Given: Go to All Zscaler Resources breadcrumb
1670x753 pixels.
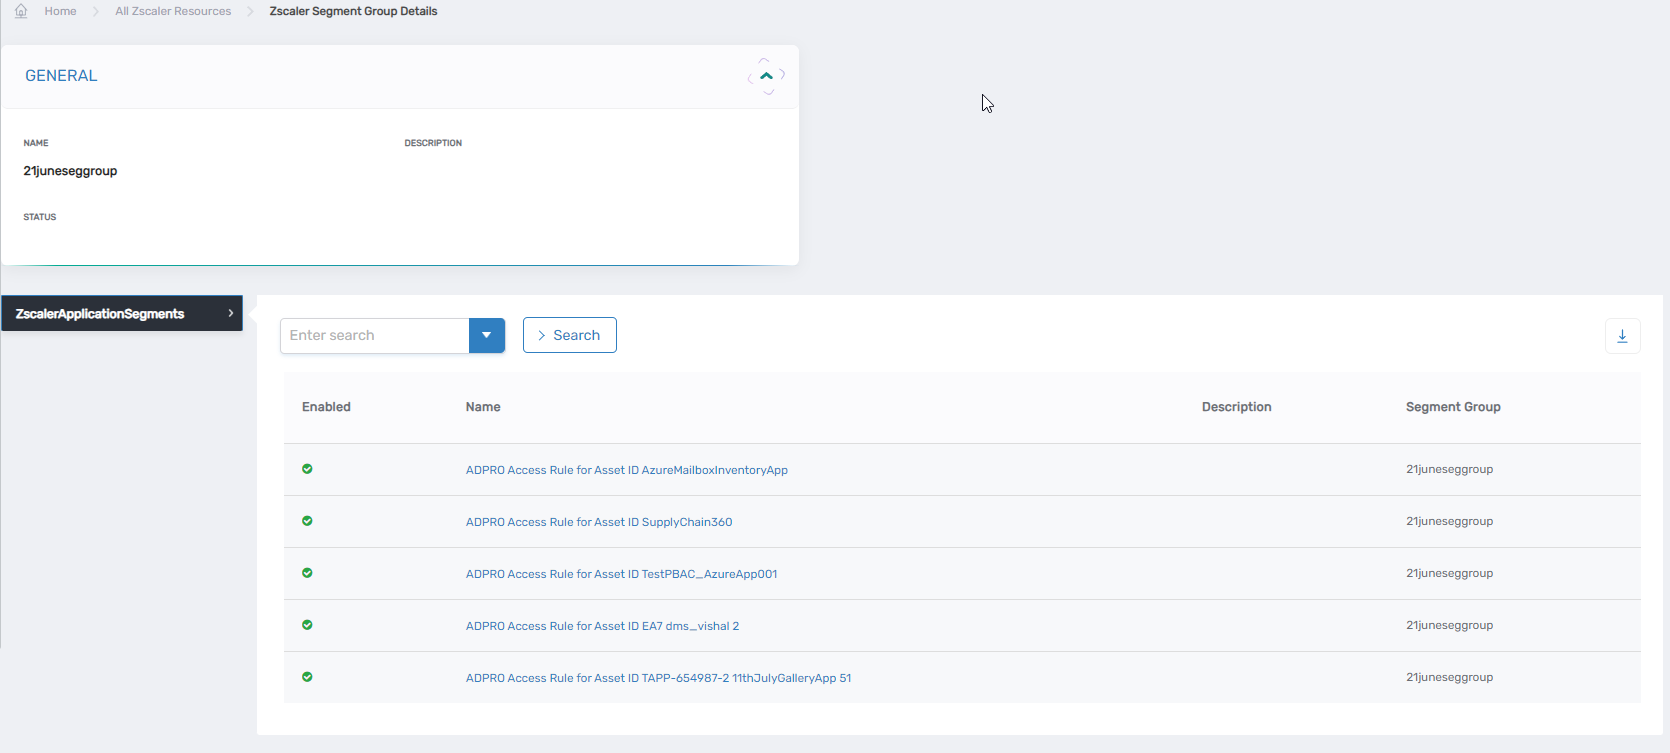Looking at the screenshot, I should 173,11.
